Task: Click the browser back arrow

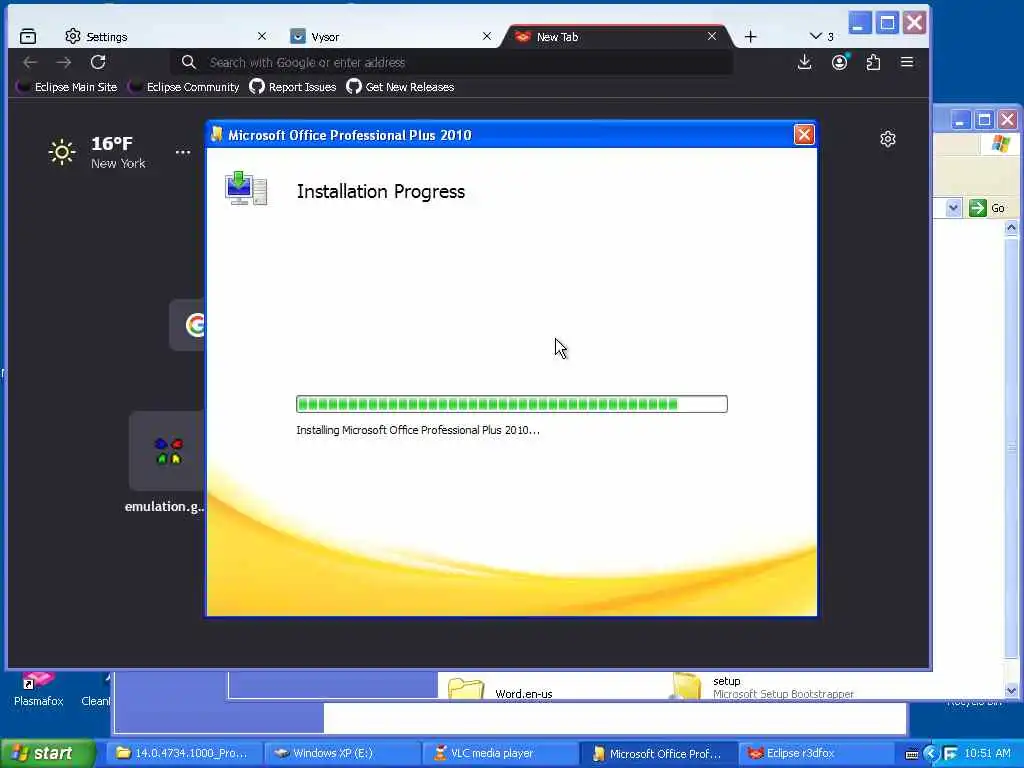Action: coord(30,62)
